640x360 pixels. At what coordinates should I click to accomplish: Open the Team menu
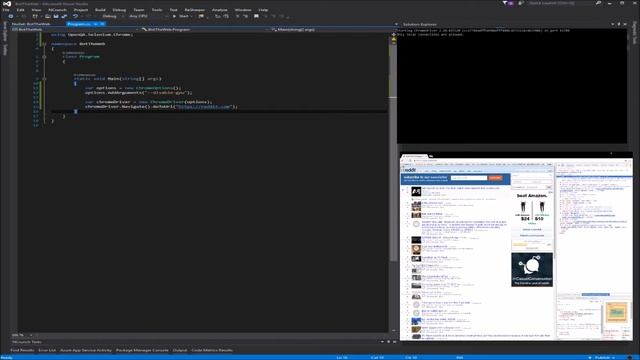point(139,10)
